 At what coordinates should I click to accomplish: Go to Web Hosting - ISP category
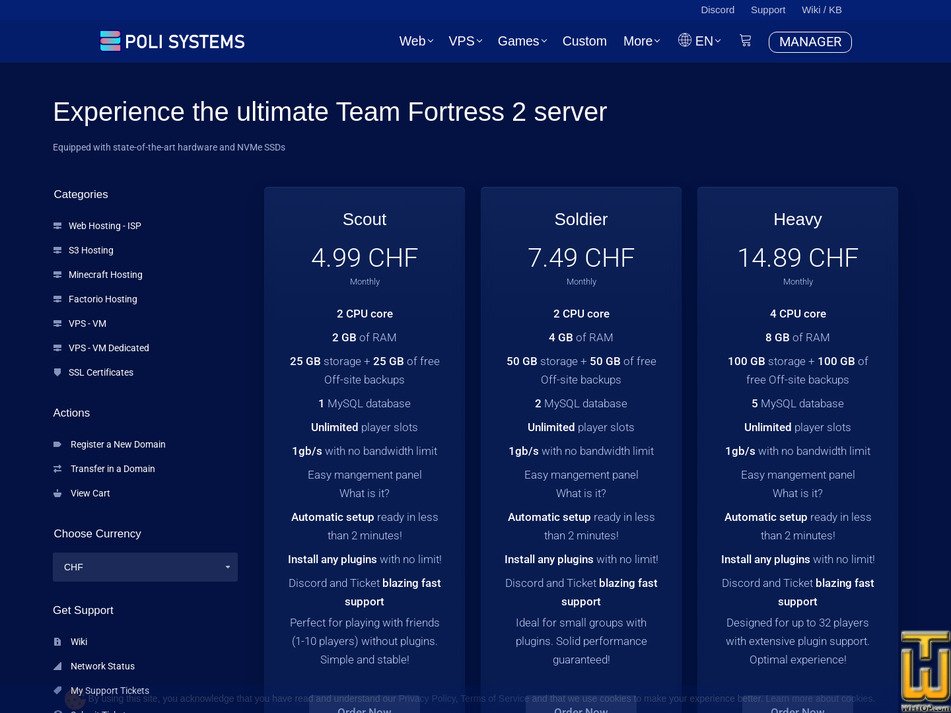(x=104, y=226)
